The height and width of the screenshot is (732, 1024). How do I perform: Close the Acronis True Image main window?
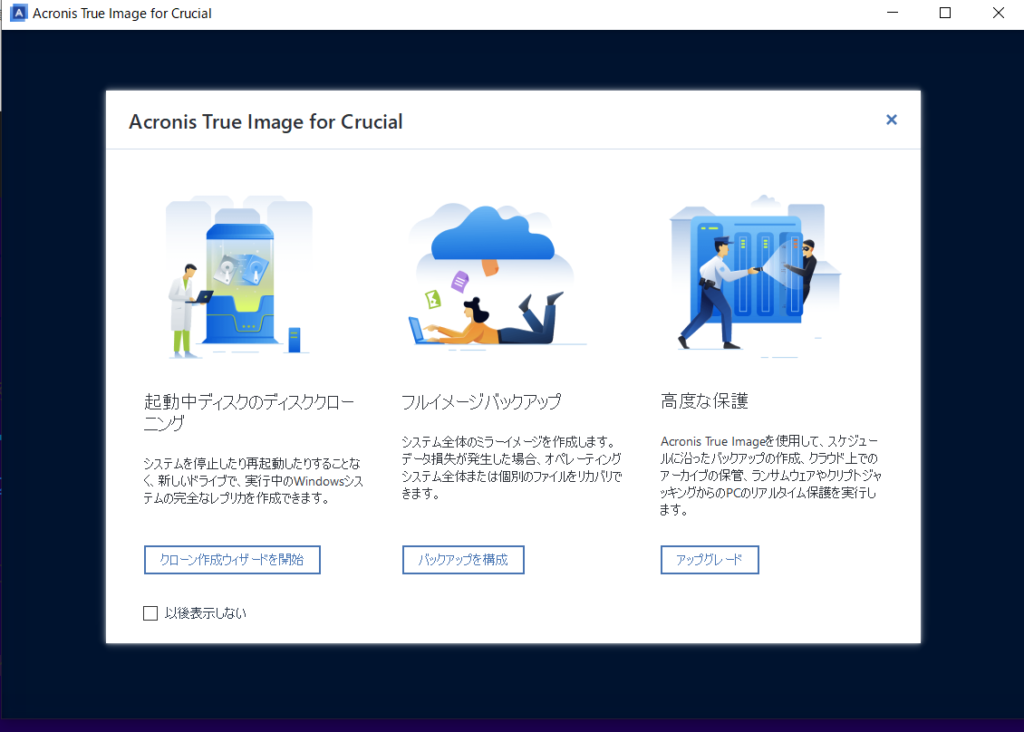pyautogui.click(x=998, y=13)
